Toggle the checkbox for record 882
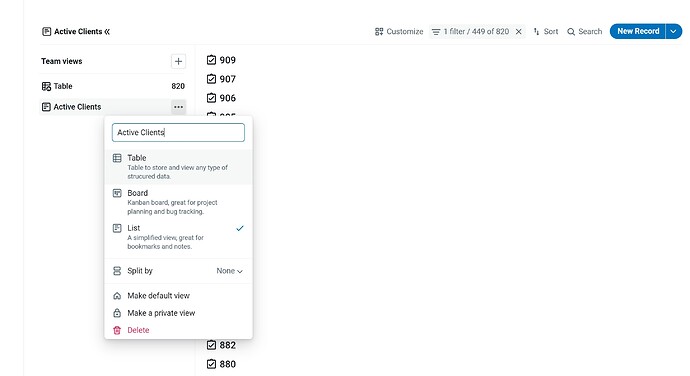This screenshot has height=376, width=690. 211,345
